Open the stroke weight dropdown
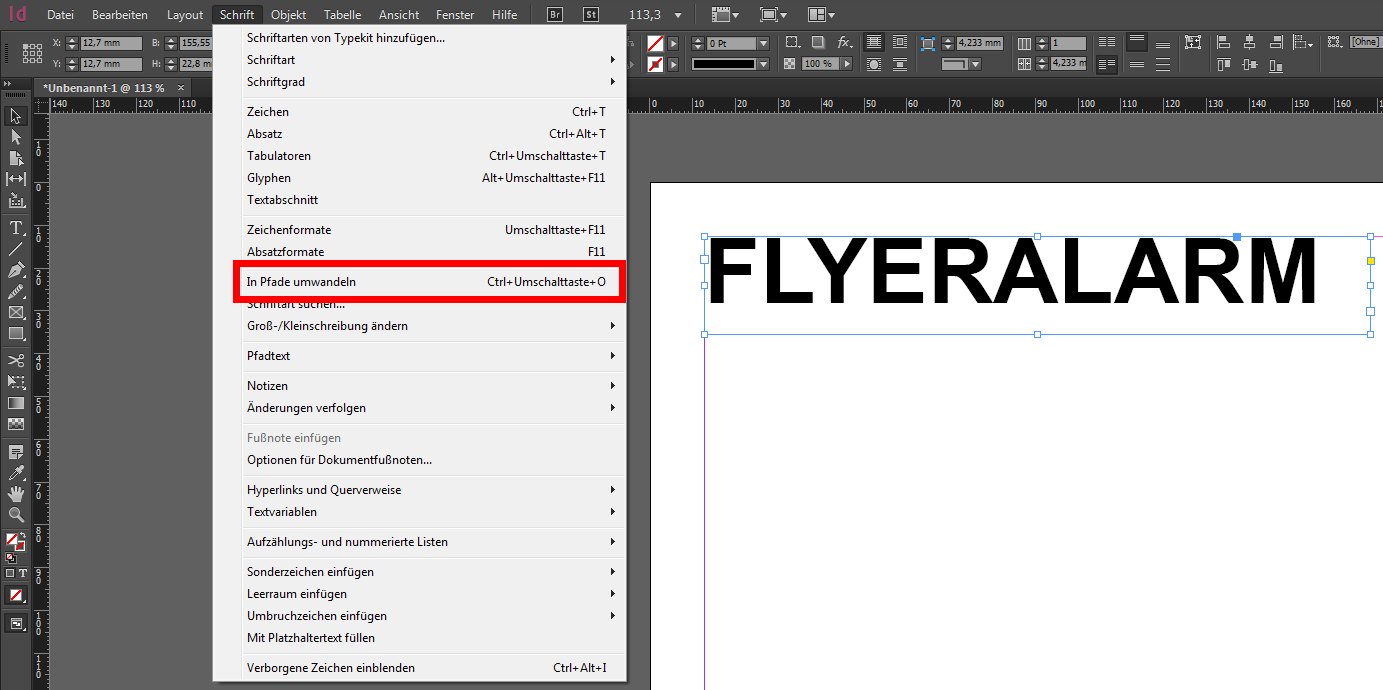The height and width of the screenshot is (690, 1383). click(x=763, y=44)
